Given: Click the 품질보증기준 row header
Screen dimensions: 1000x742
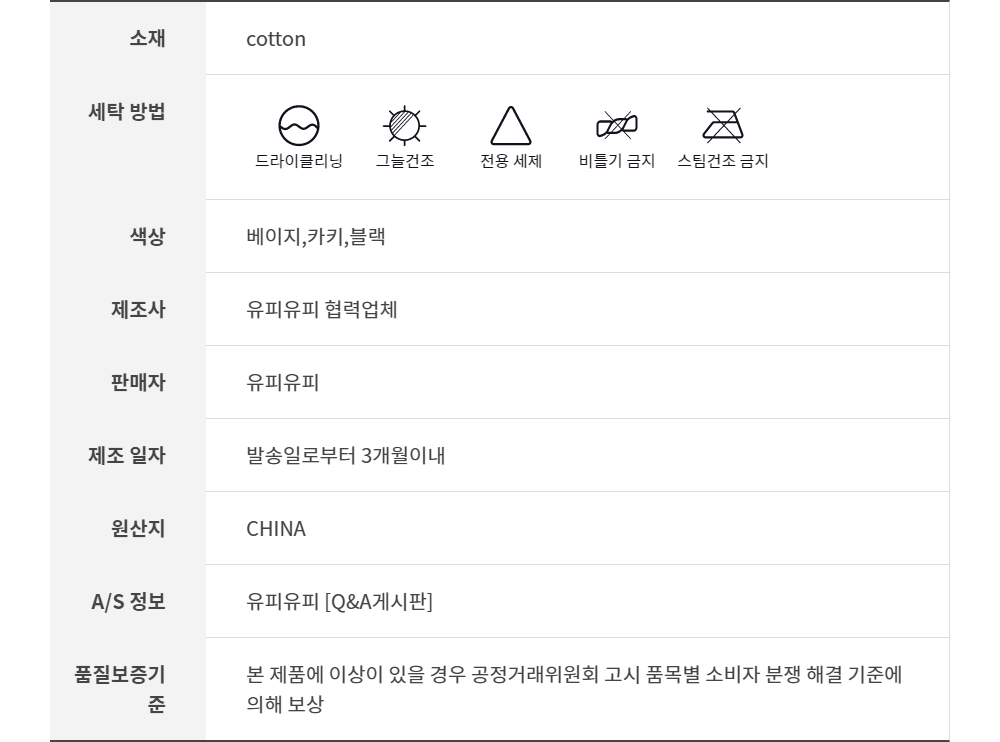Looking at the screenshot, I should 120,689.
